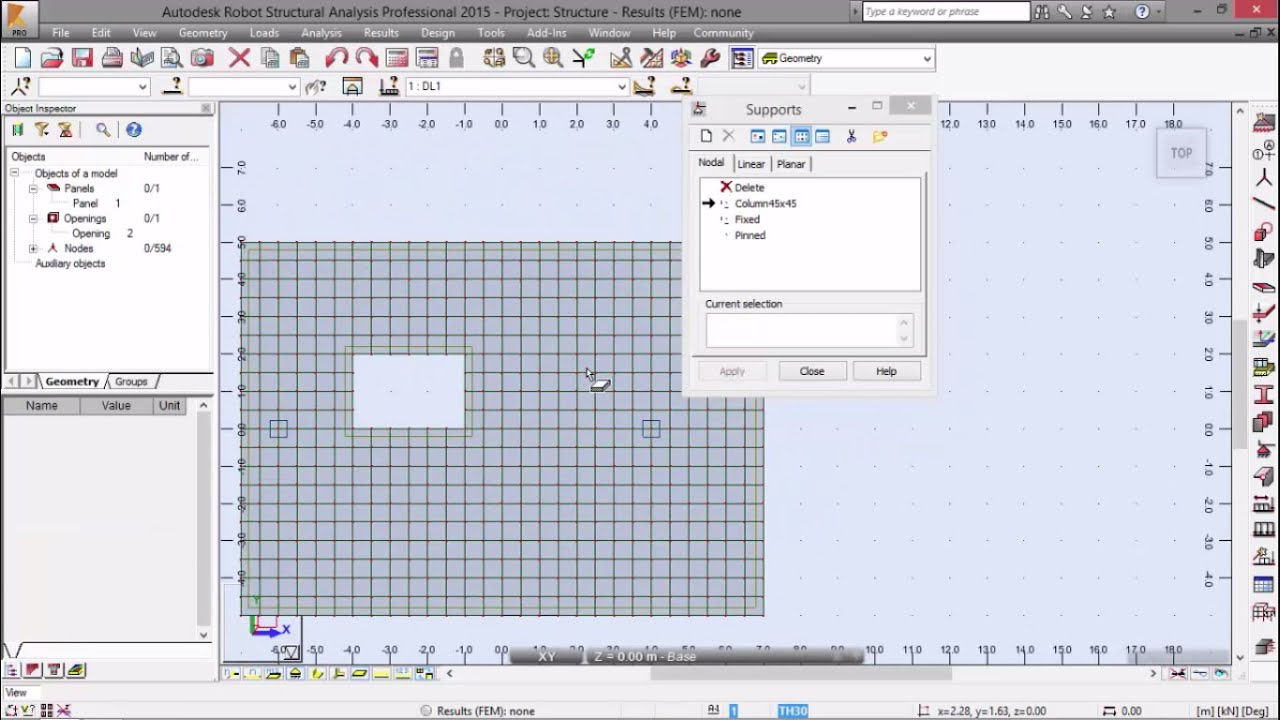Click the Help button in the Supports dialog

(x=886, y=371)
